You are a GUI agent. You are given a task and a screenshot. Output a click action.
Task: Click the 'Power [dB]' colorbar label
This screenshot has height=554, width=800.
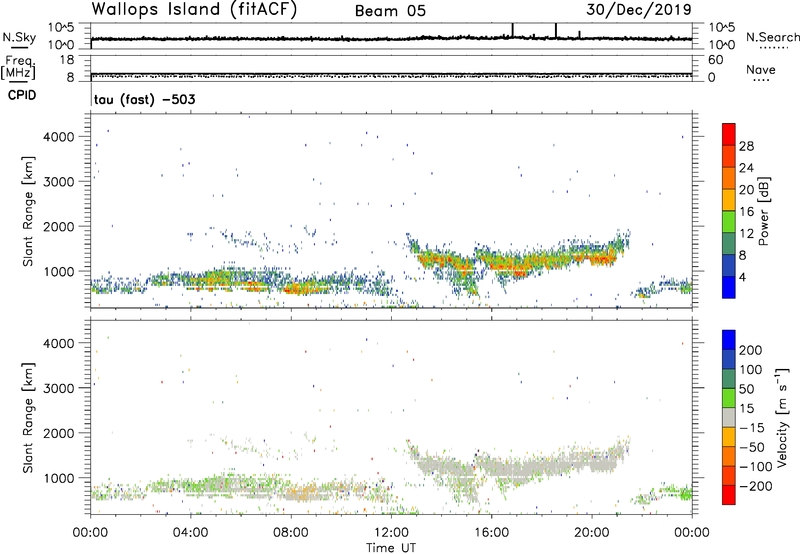763,211
